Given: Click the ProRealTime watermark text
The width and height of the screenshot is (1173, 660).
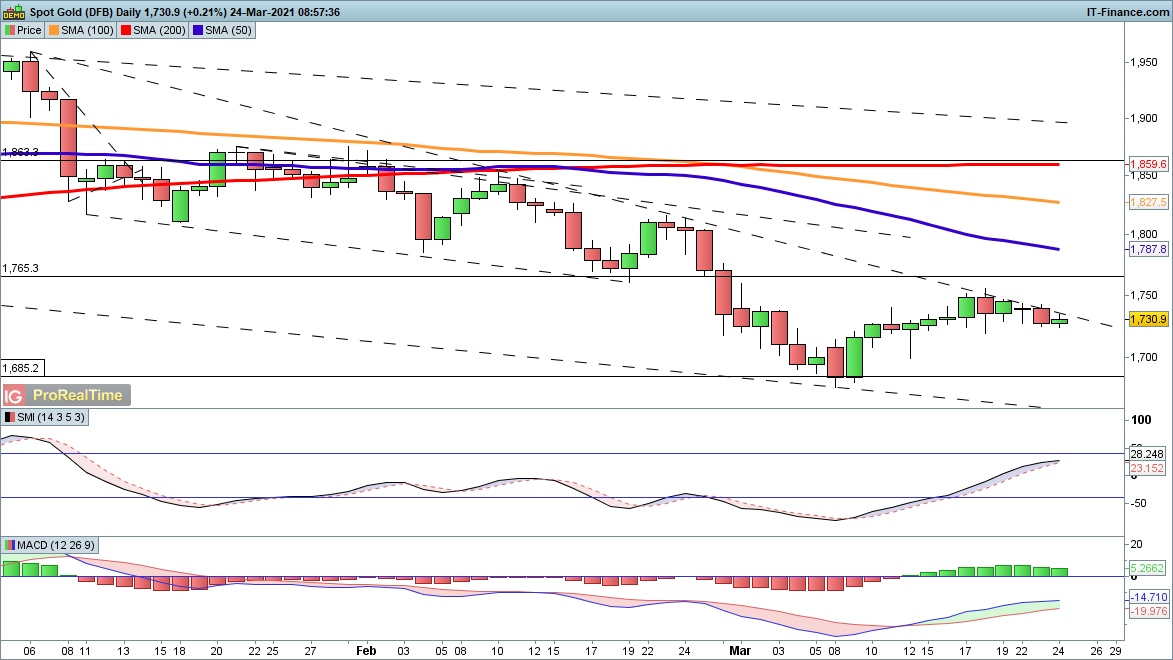Looking at the screenshot, I should 75,395.
